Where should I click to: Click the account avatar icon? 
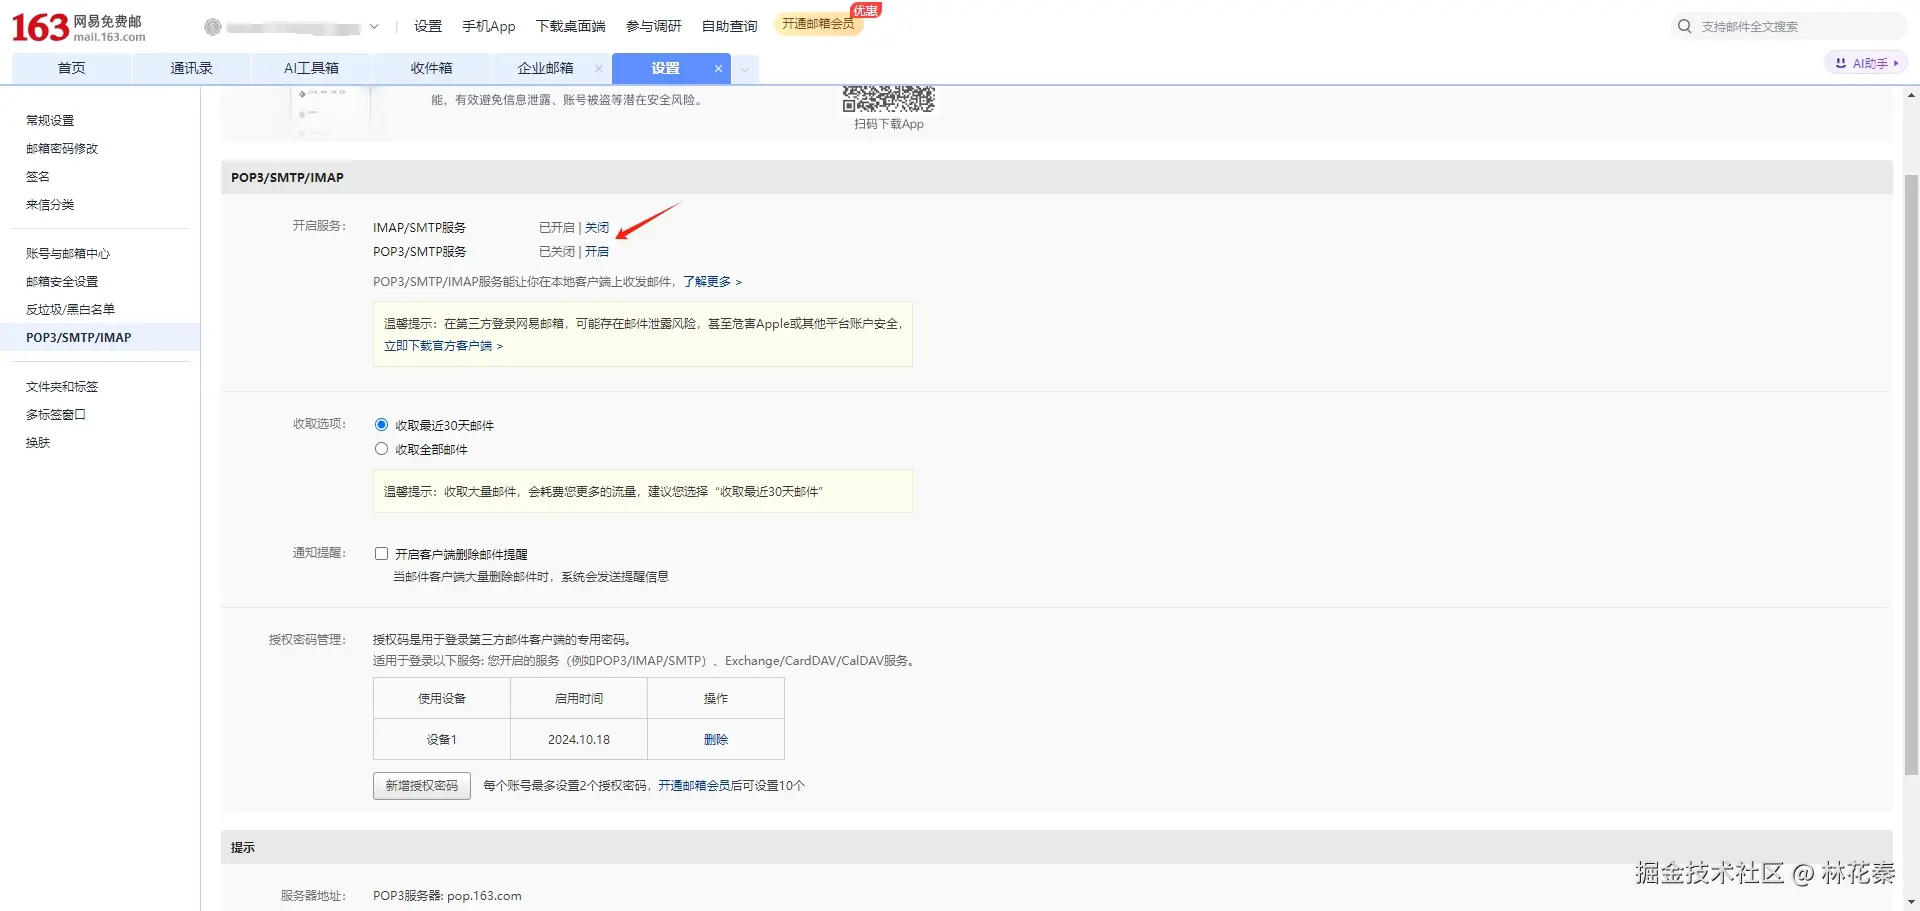212,26
